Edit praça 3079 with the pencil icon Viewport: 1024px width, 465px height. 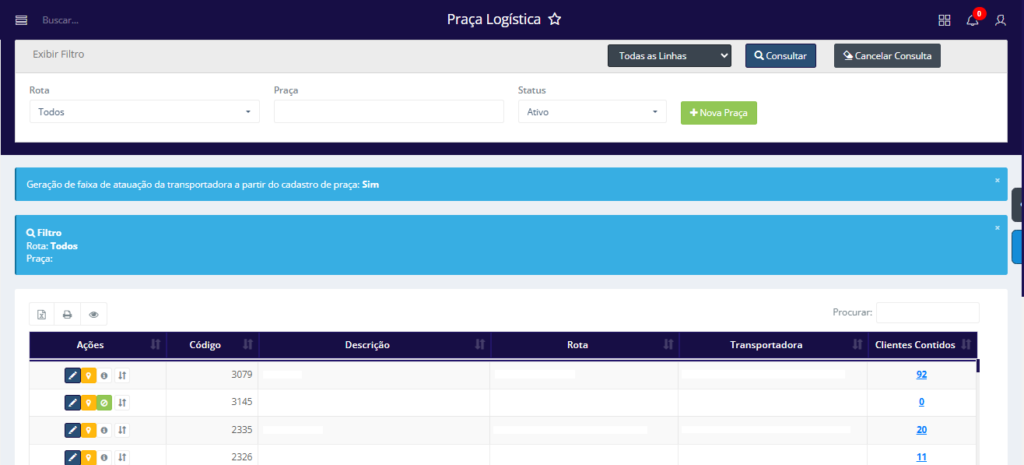coord(72,375)
